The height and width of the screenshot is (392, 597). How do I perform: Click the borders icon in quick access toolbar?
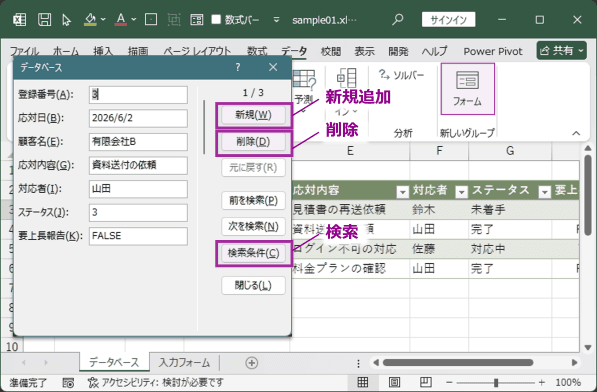(x=151, y=19)
